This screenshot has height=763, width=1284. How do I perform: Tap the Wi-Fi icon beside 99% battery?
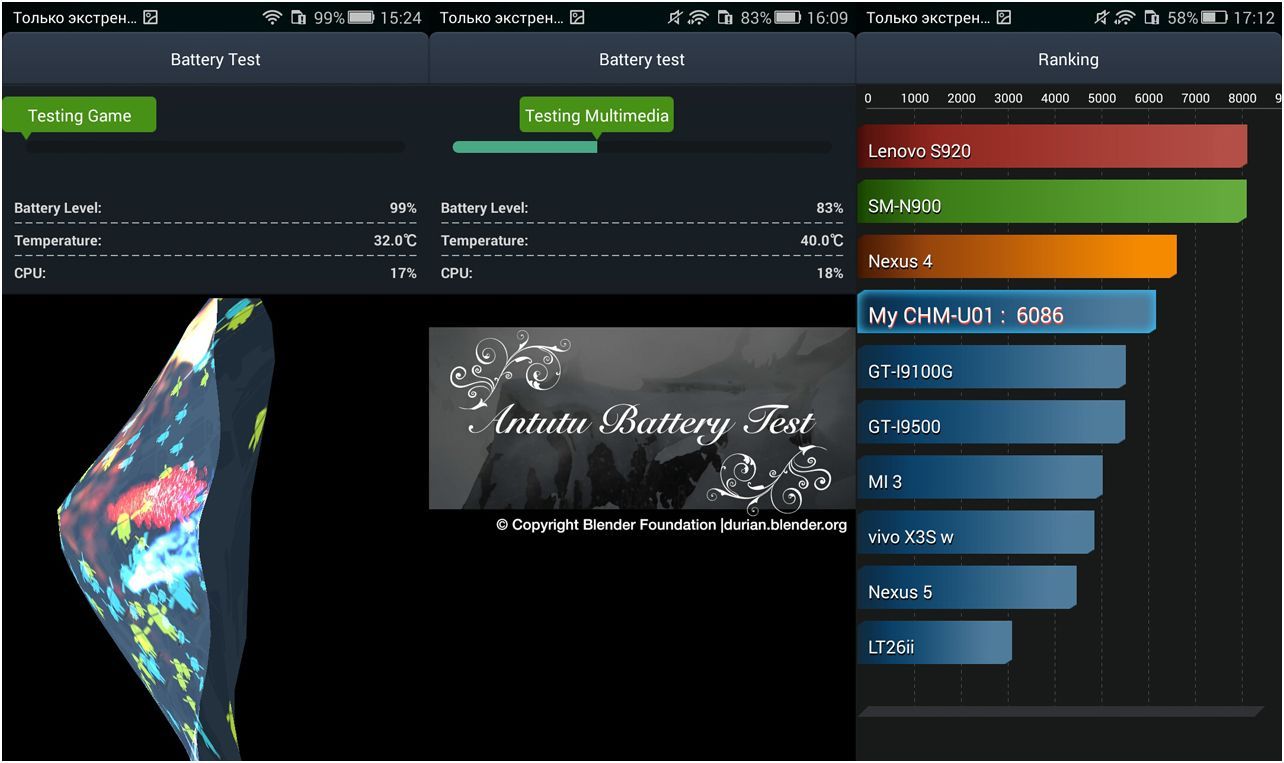[x=272, y=18]
